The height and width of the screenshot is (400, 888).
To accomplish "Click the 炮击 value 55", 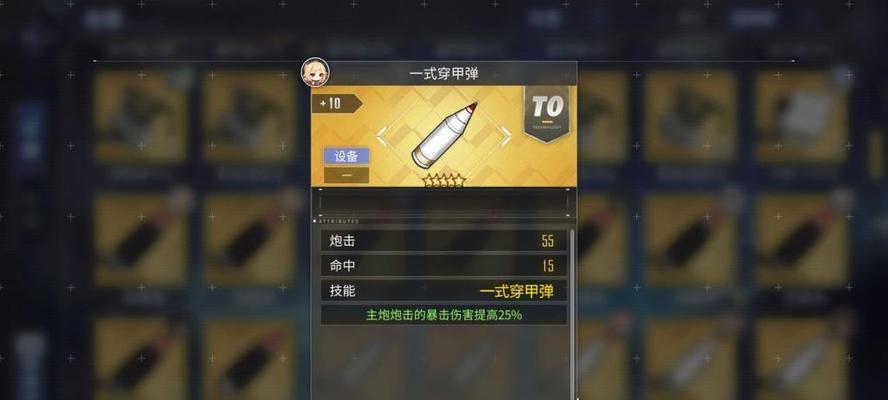I will 548,241.
